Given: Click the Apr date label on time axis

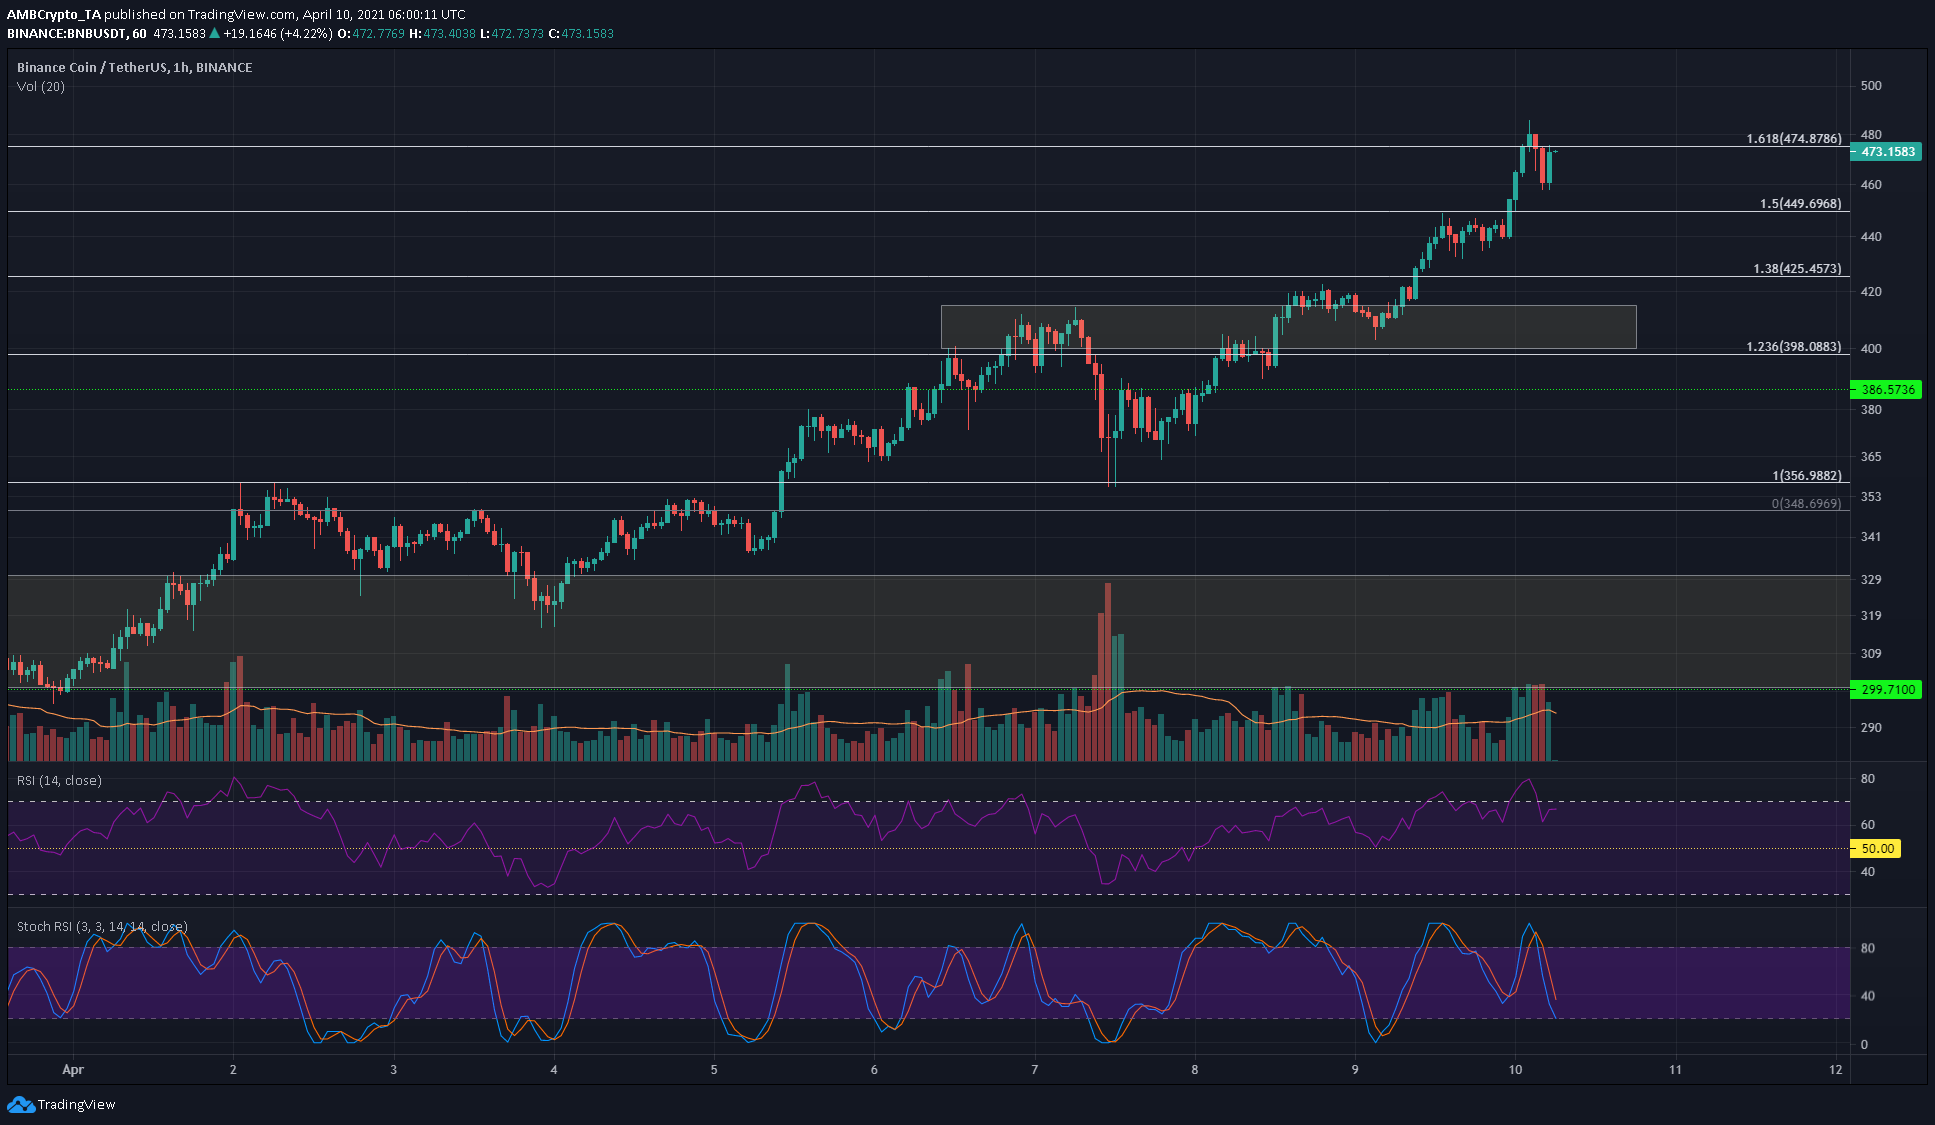Looking at the screenshot, I should 73,1069.
